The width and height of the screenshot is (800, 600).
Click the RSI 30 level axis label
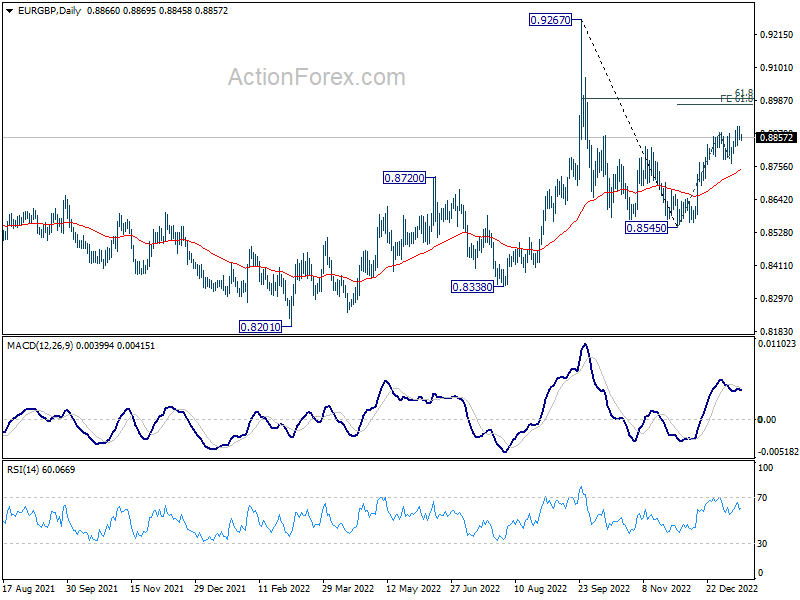(762, 544)
